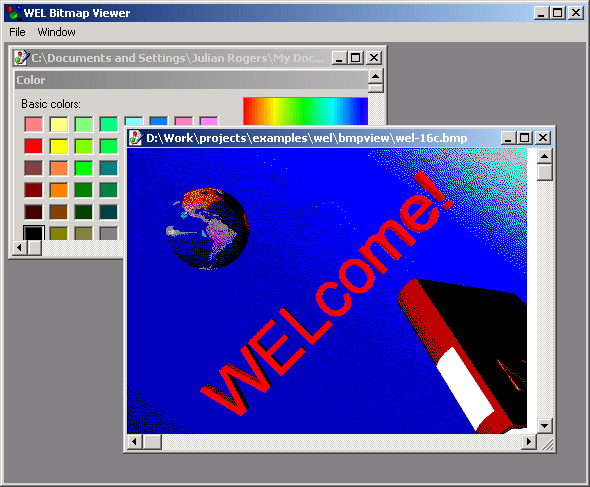Maximize the wel-16c.bmp child window

pos(525,138)
